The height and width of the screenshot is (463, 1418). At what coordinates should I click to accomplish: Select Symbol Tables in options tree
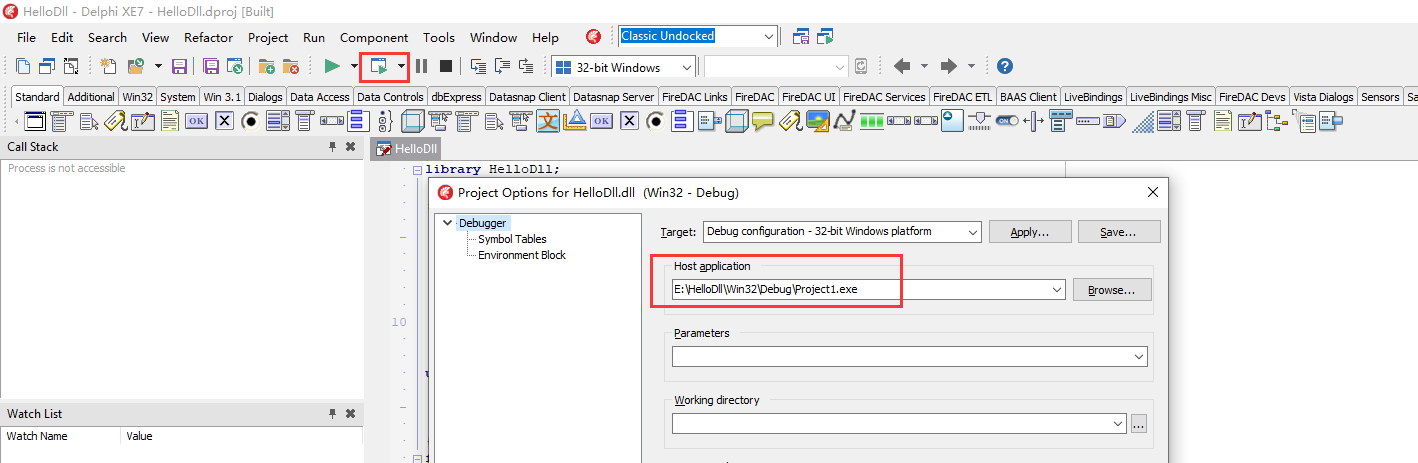[x=512, y=239]
